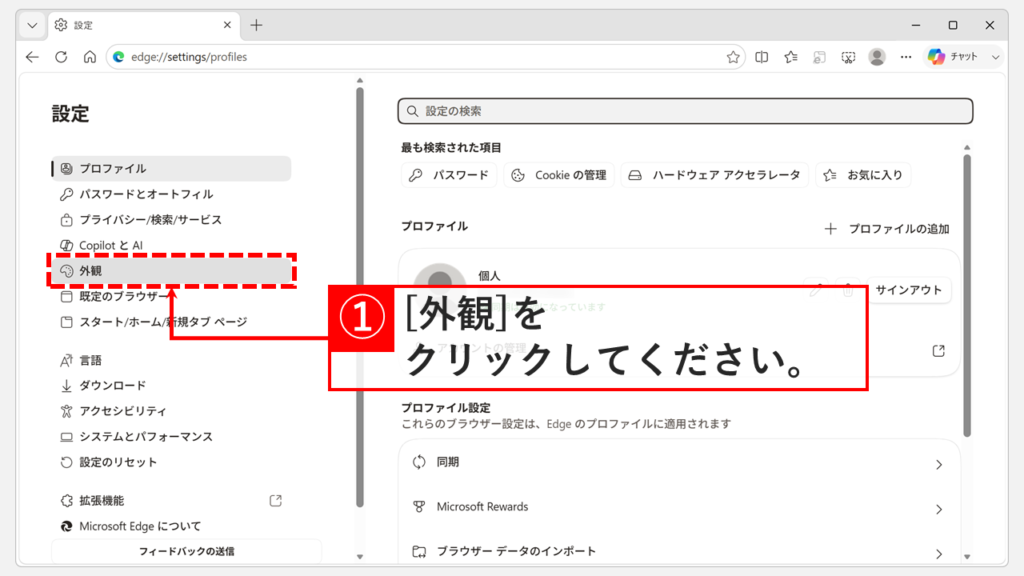The image size is (1024, 576).
Task: Open 既定のブラウザー settings
Action: point(172,296)
